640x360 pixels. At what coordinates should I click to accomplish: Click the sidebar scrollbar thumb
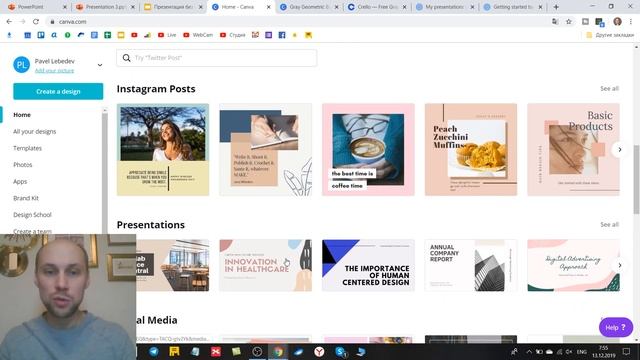(x=104, y=173)
